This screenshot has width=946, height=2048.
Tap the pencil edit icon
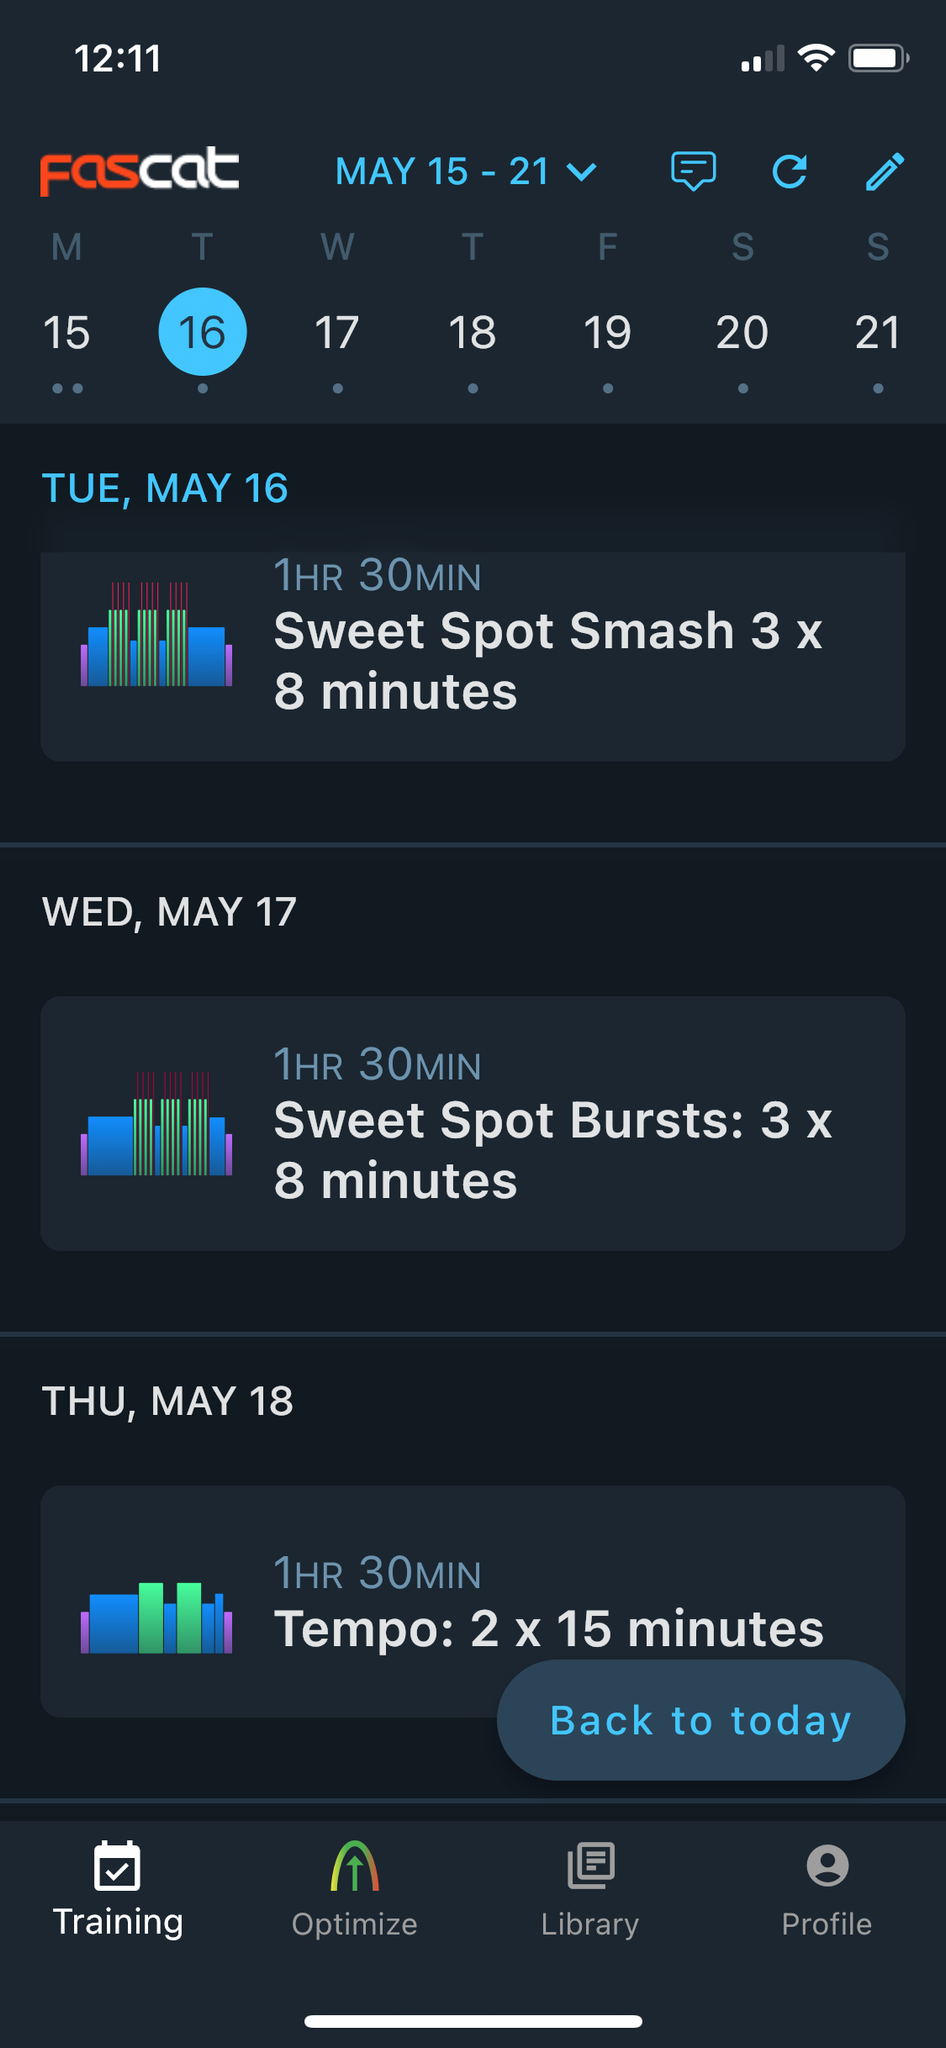tap(885, 172)
